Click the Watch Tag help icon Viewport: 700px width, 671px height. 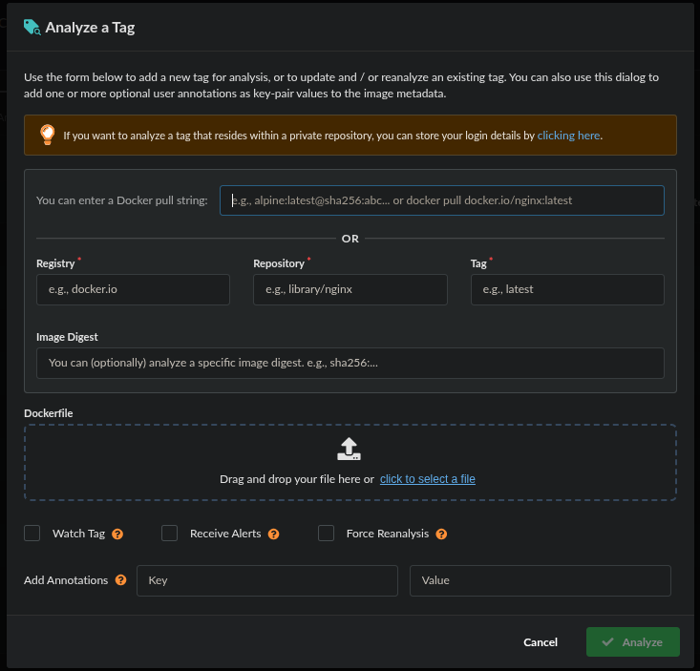point(118,534)
